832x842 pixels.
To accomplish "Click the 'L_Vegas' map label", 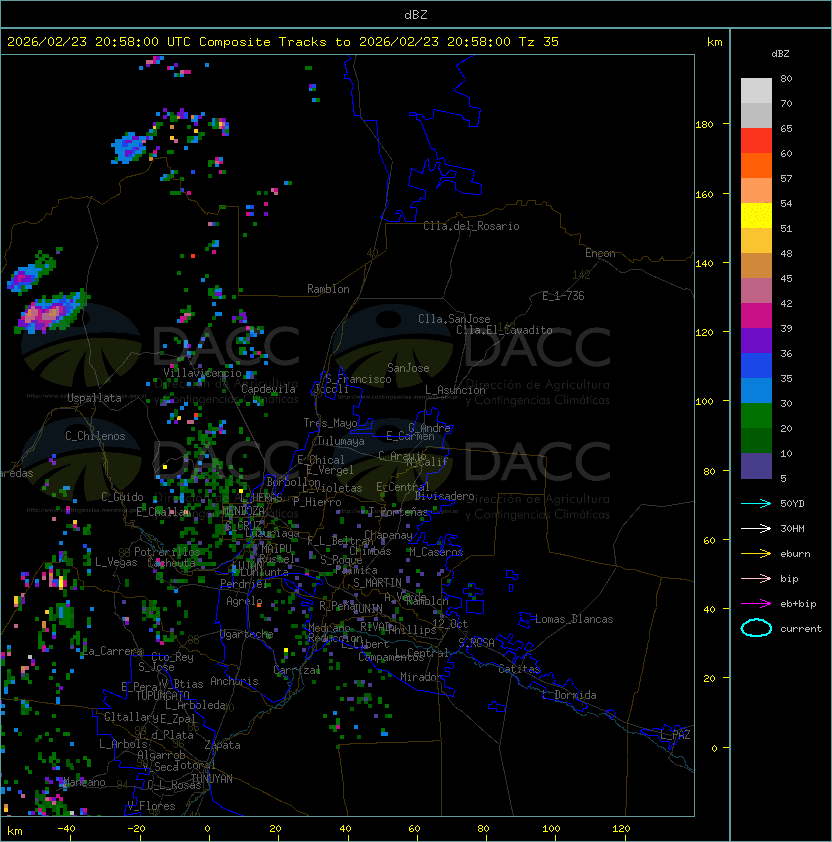I will click(x=116, y=562).
